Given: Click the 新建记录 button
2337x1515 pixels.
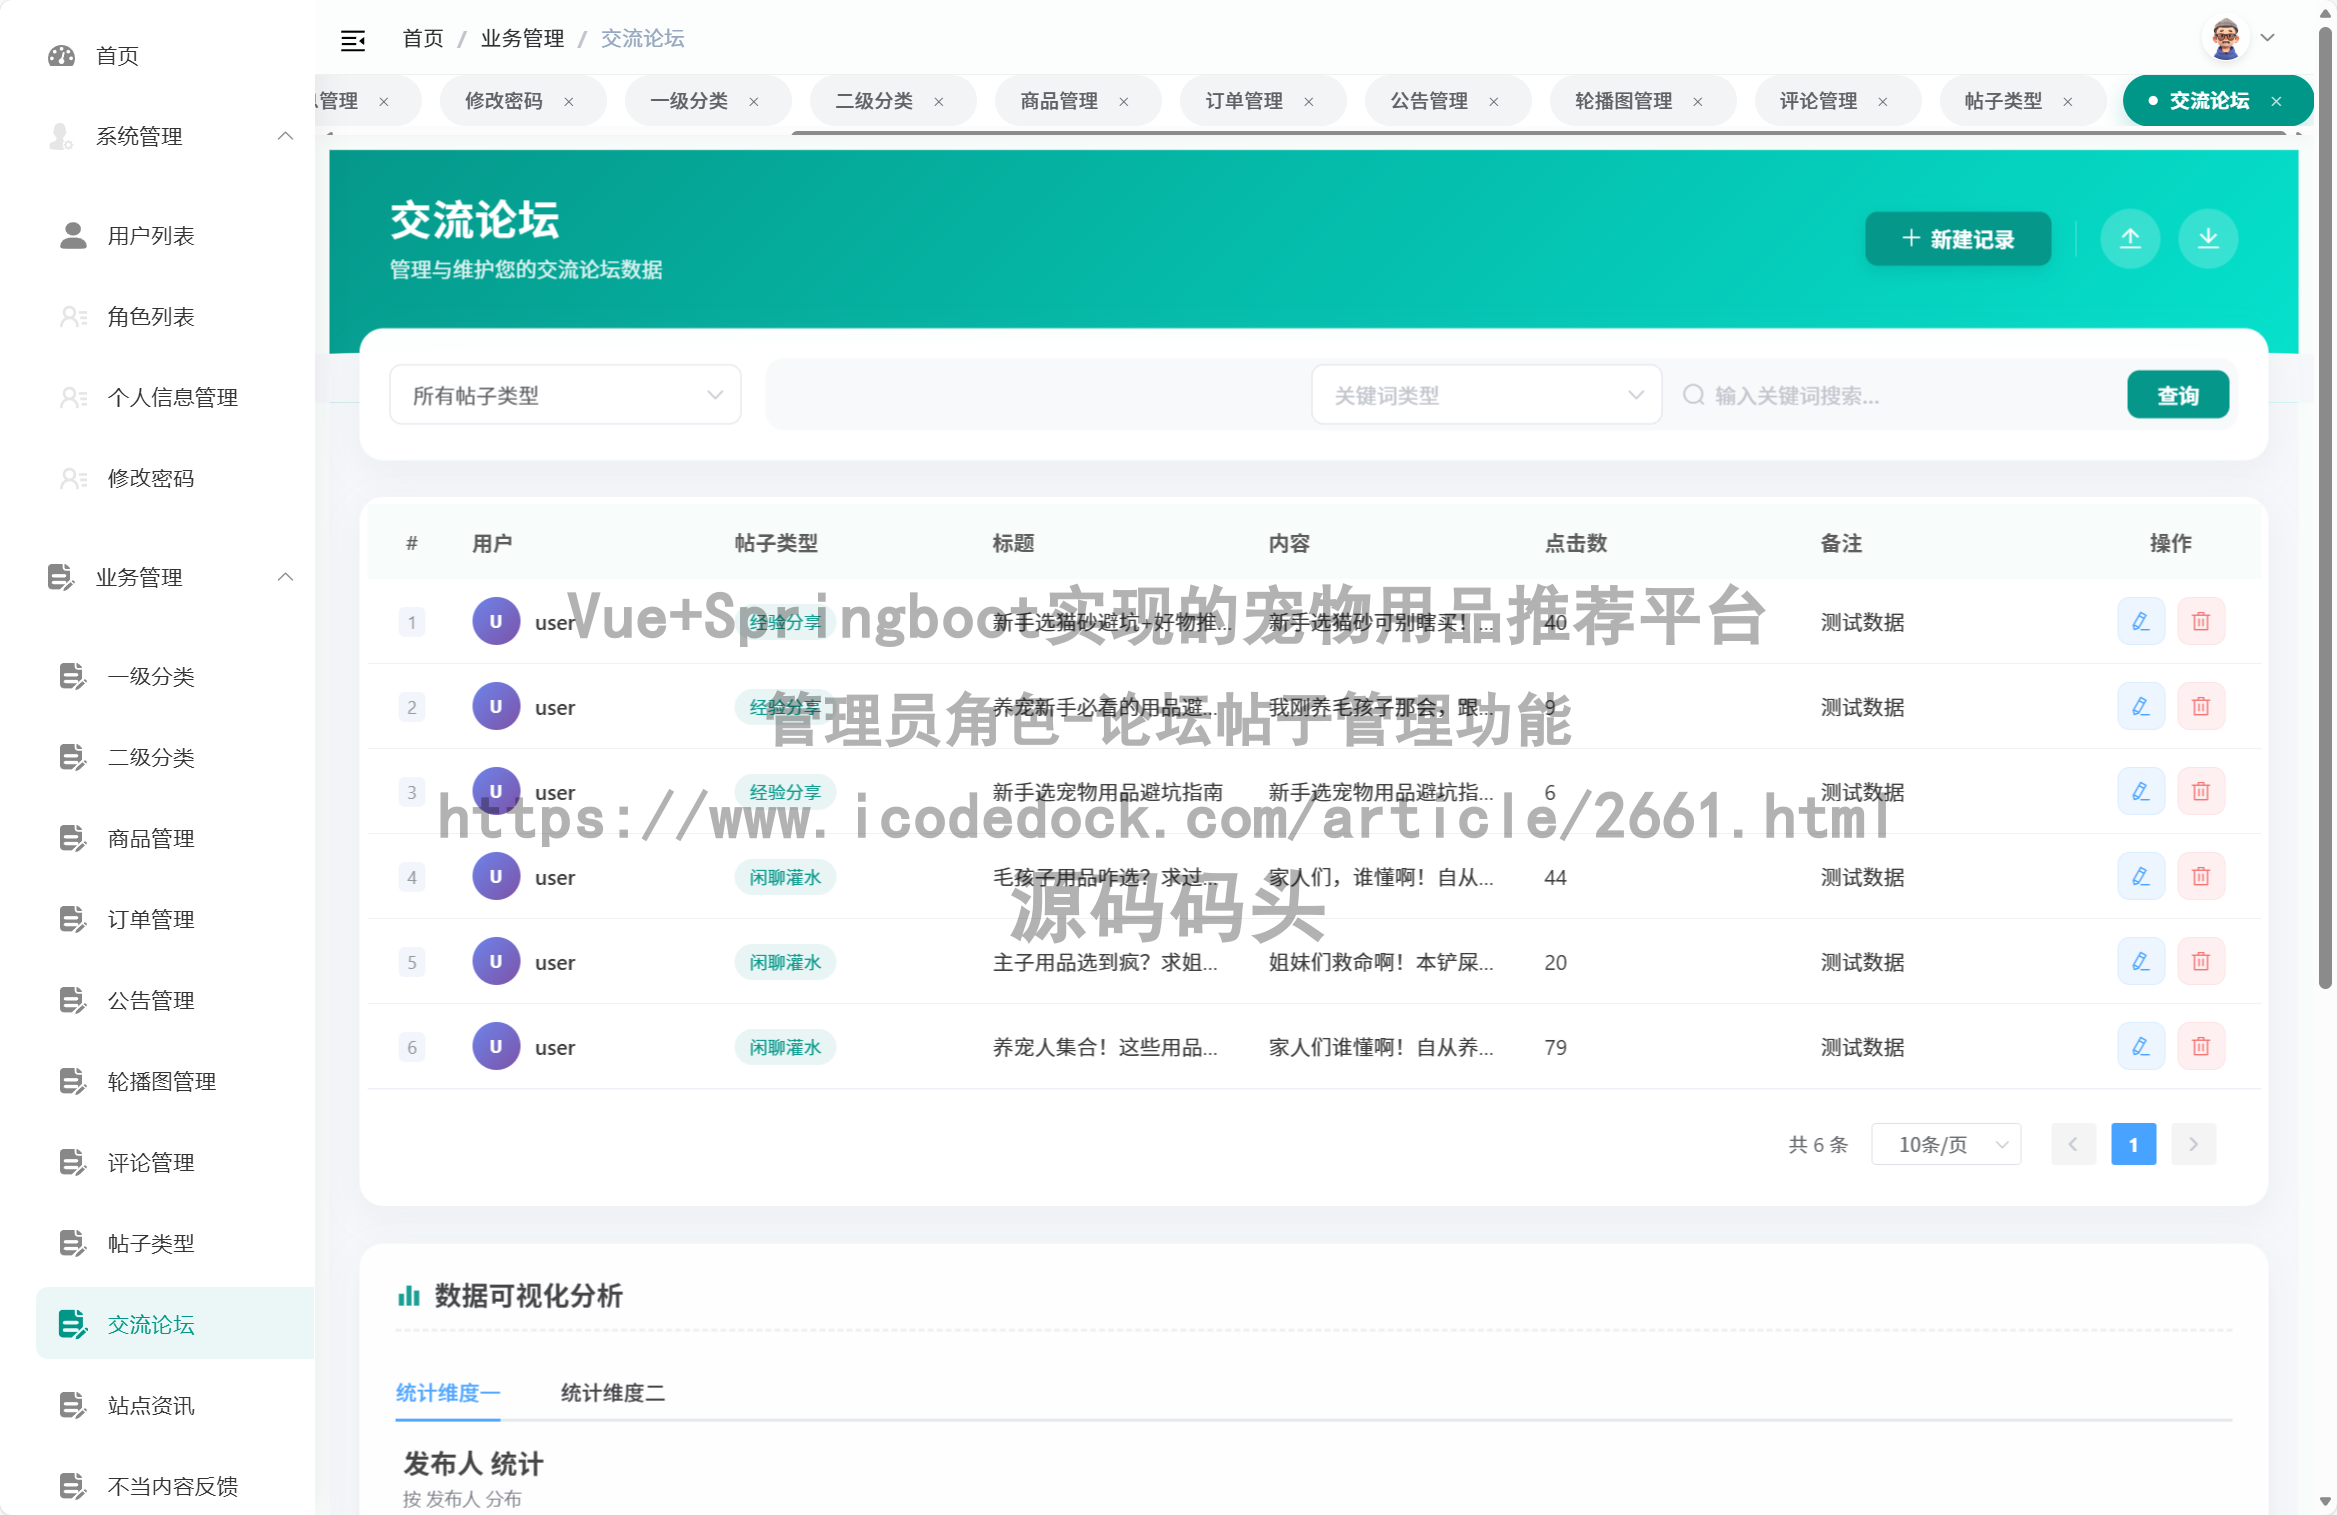Looking at the screenshot, I should (1957, 239).
